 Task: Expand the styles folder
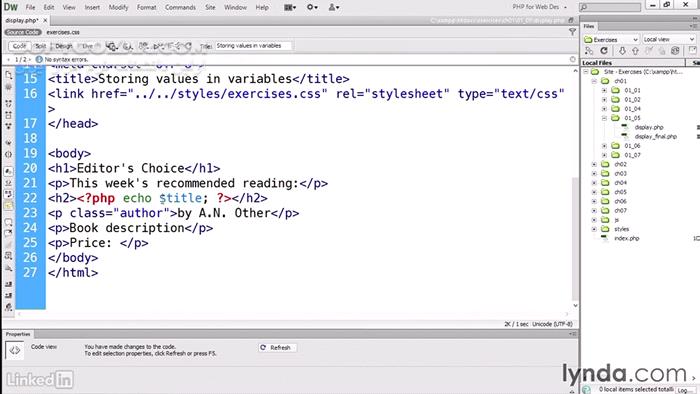(594, 229)
